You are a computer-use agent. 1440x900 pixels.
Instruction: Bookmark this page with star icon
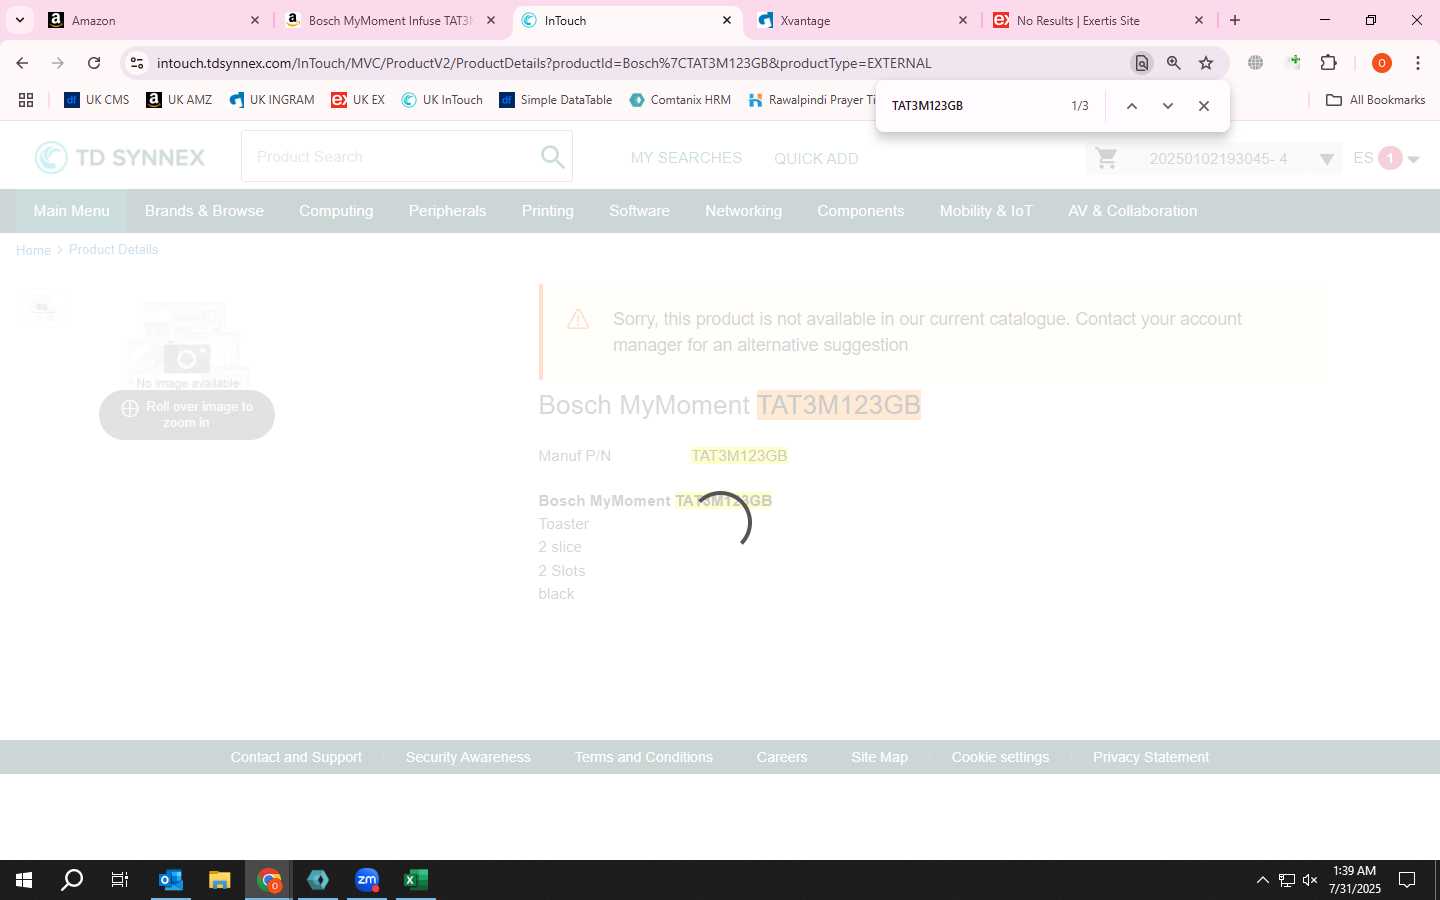[1206, 63]
